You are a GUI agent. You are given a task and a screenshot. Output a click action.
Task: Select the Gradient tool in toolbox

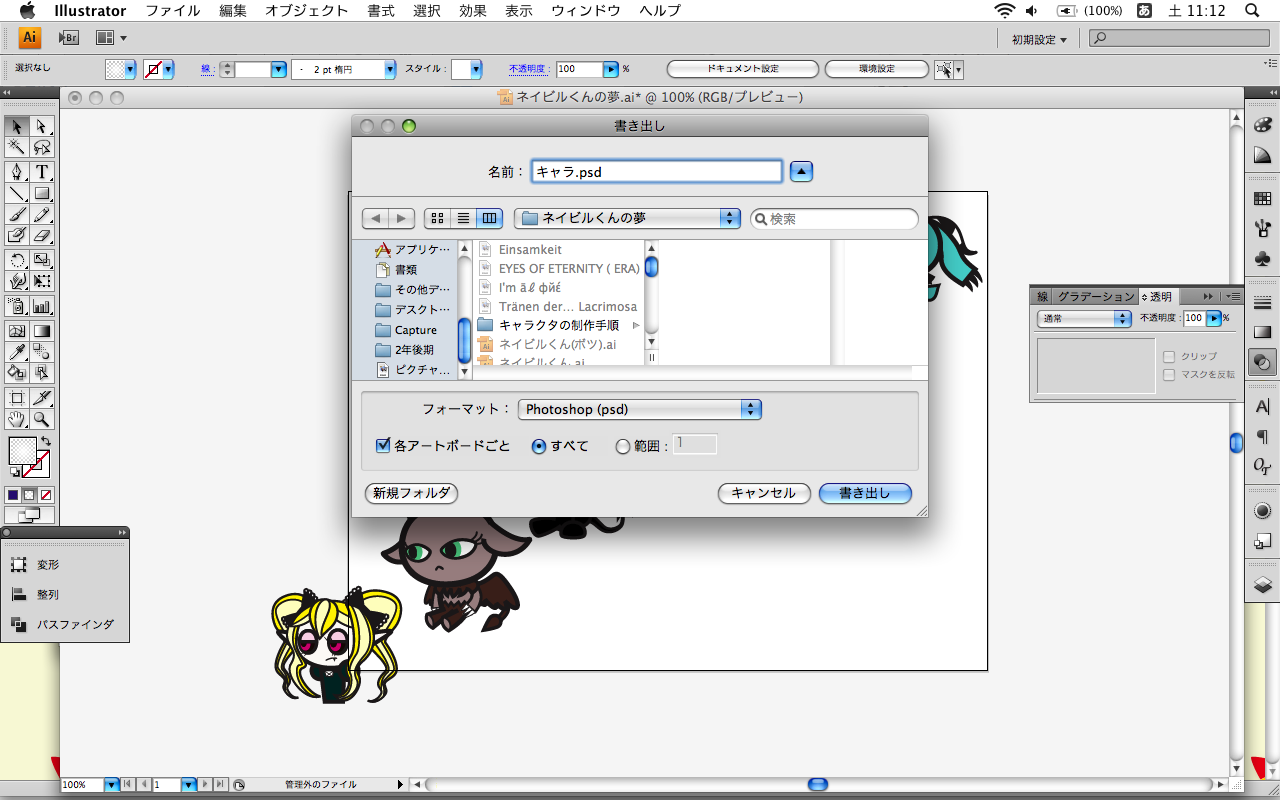point(42,331)
